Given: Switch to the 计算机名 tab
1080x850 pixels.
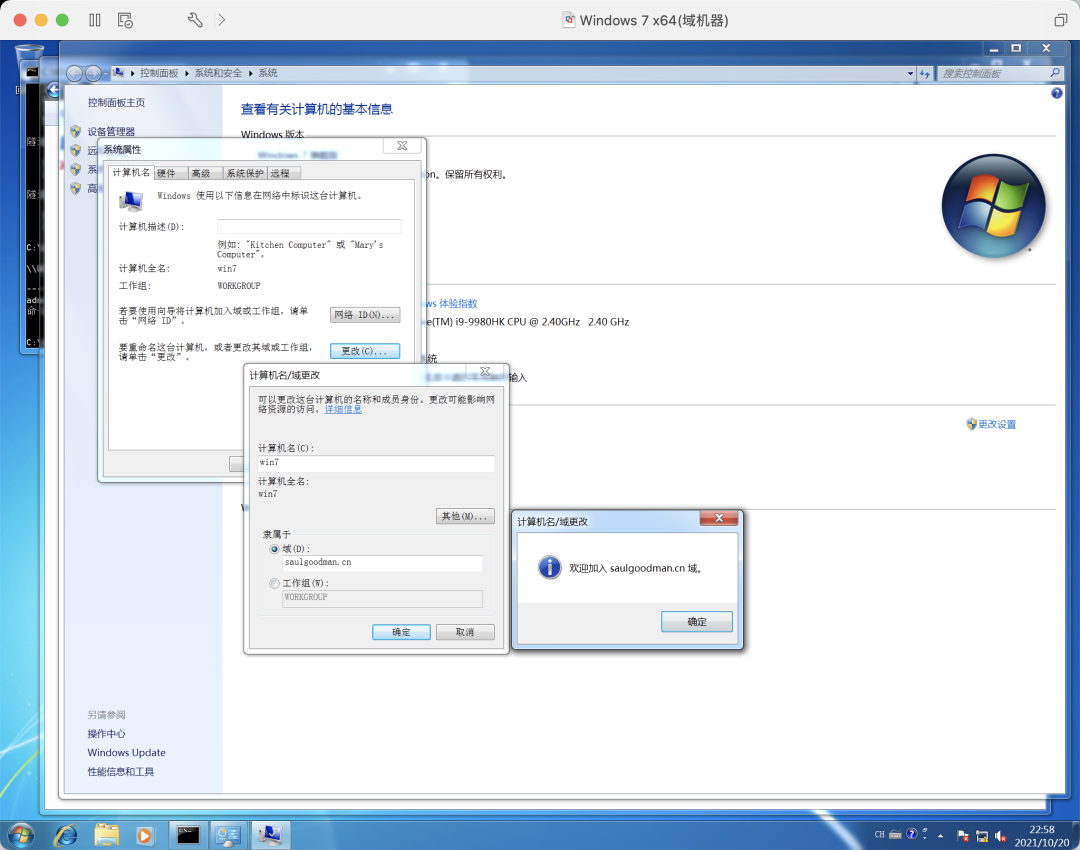Looking at the screenshot, I should (x=131, y=172).
